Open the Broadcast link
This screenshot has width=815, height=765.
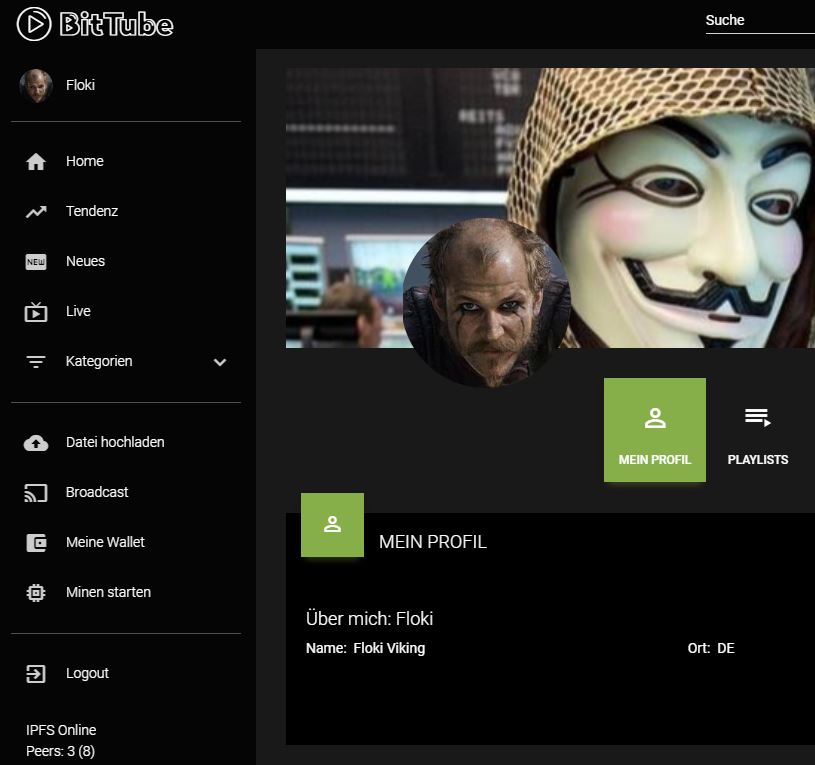click(97, 492)
